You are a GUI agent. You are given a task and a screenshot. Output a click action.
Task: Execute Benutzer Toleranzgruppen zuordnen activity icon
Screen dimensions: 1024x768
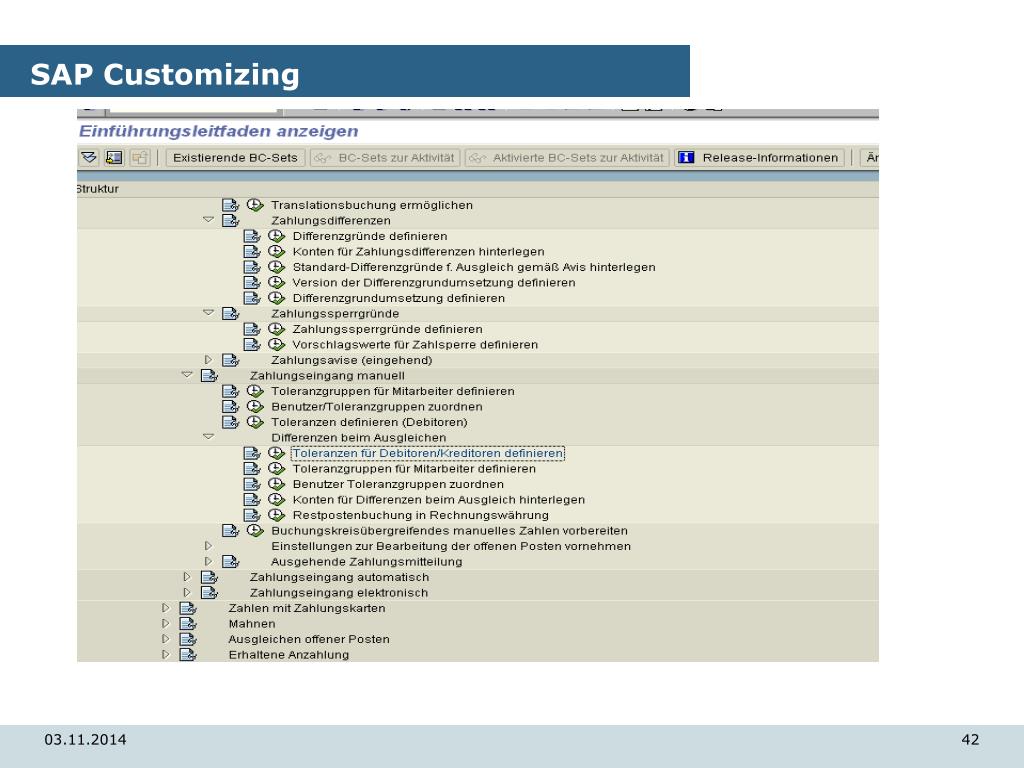pos(276,484)
